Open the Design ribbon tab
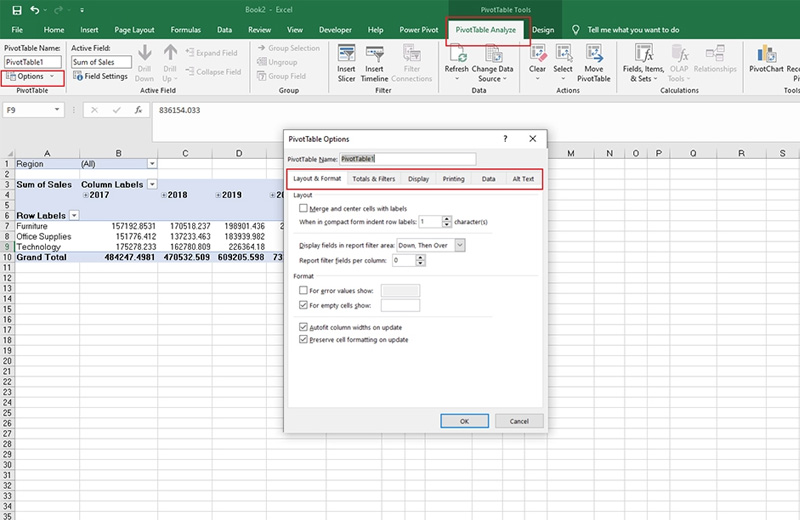Viewport: 800px width, 520px height. click(543, 30)
